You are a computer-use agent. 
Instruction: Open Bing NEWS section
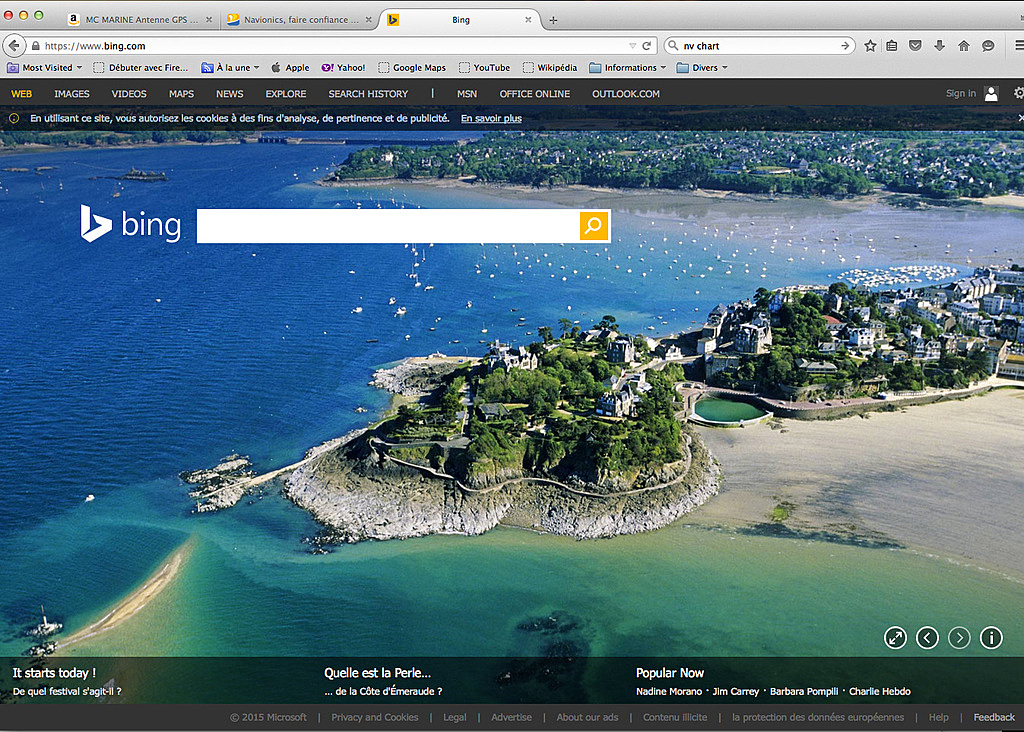coord(229,94)
